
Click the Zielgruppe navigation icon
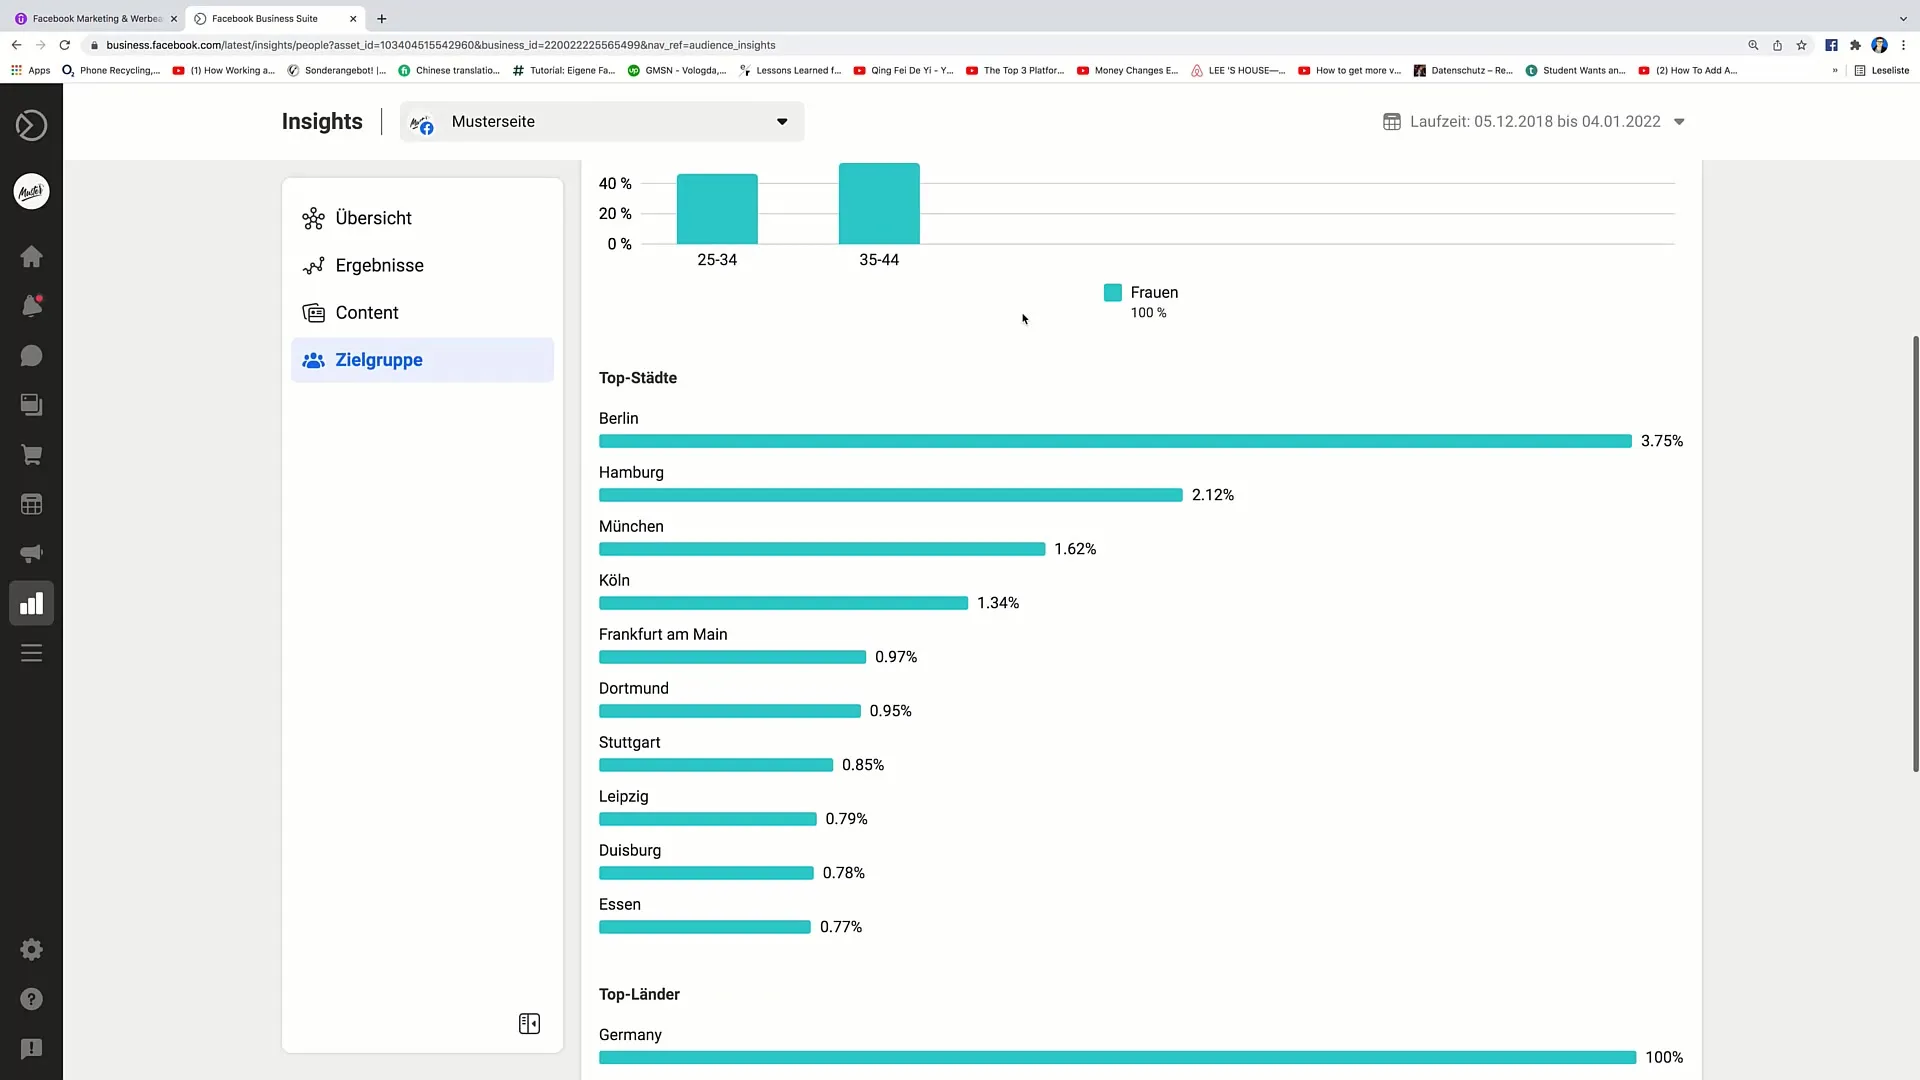(x=314, y=360)
